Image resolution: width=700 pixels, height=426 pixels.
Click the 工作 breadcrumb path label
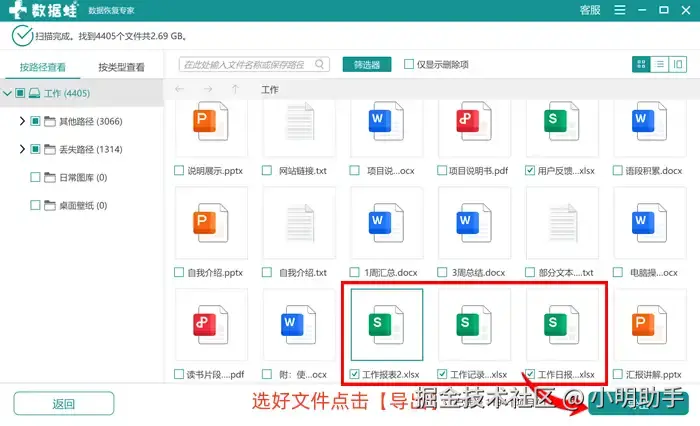pos(270,90)
